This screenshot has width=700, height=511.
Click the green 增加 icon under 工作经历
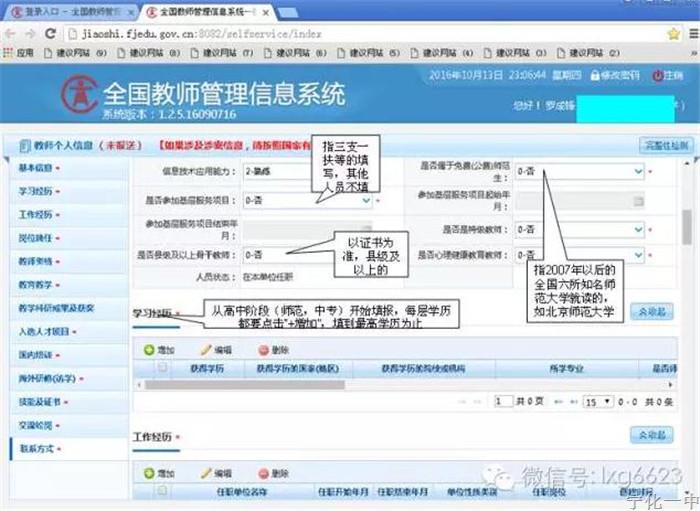(x=149, y=473)
